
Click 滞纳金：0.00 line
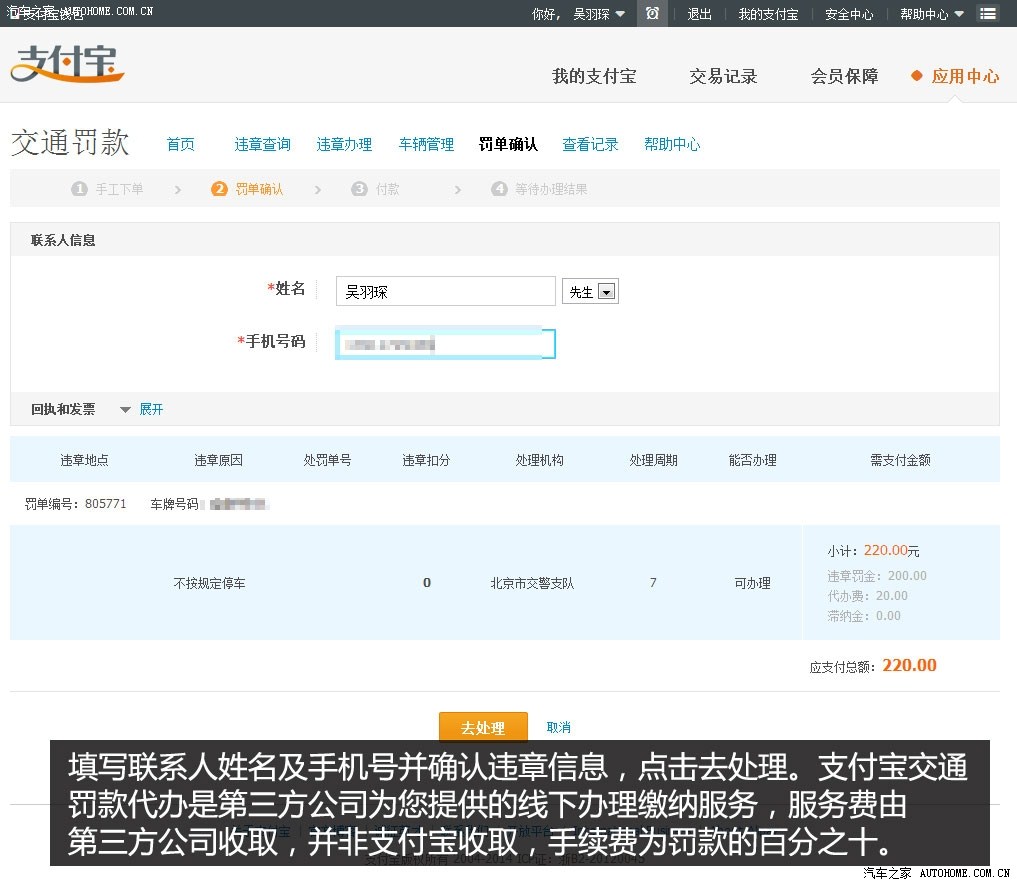pos(864,616)
